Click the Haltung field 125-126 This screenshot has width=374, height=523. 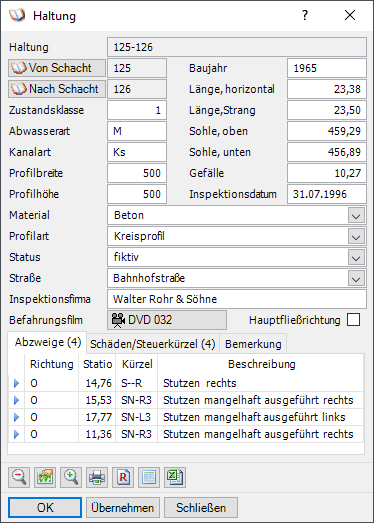[237, 47]
